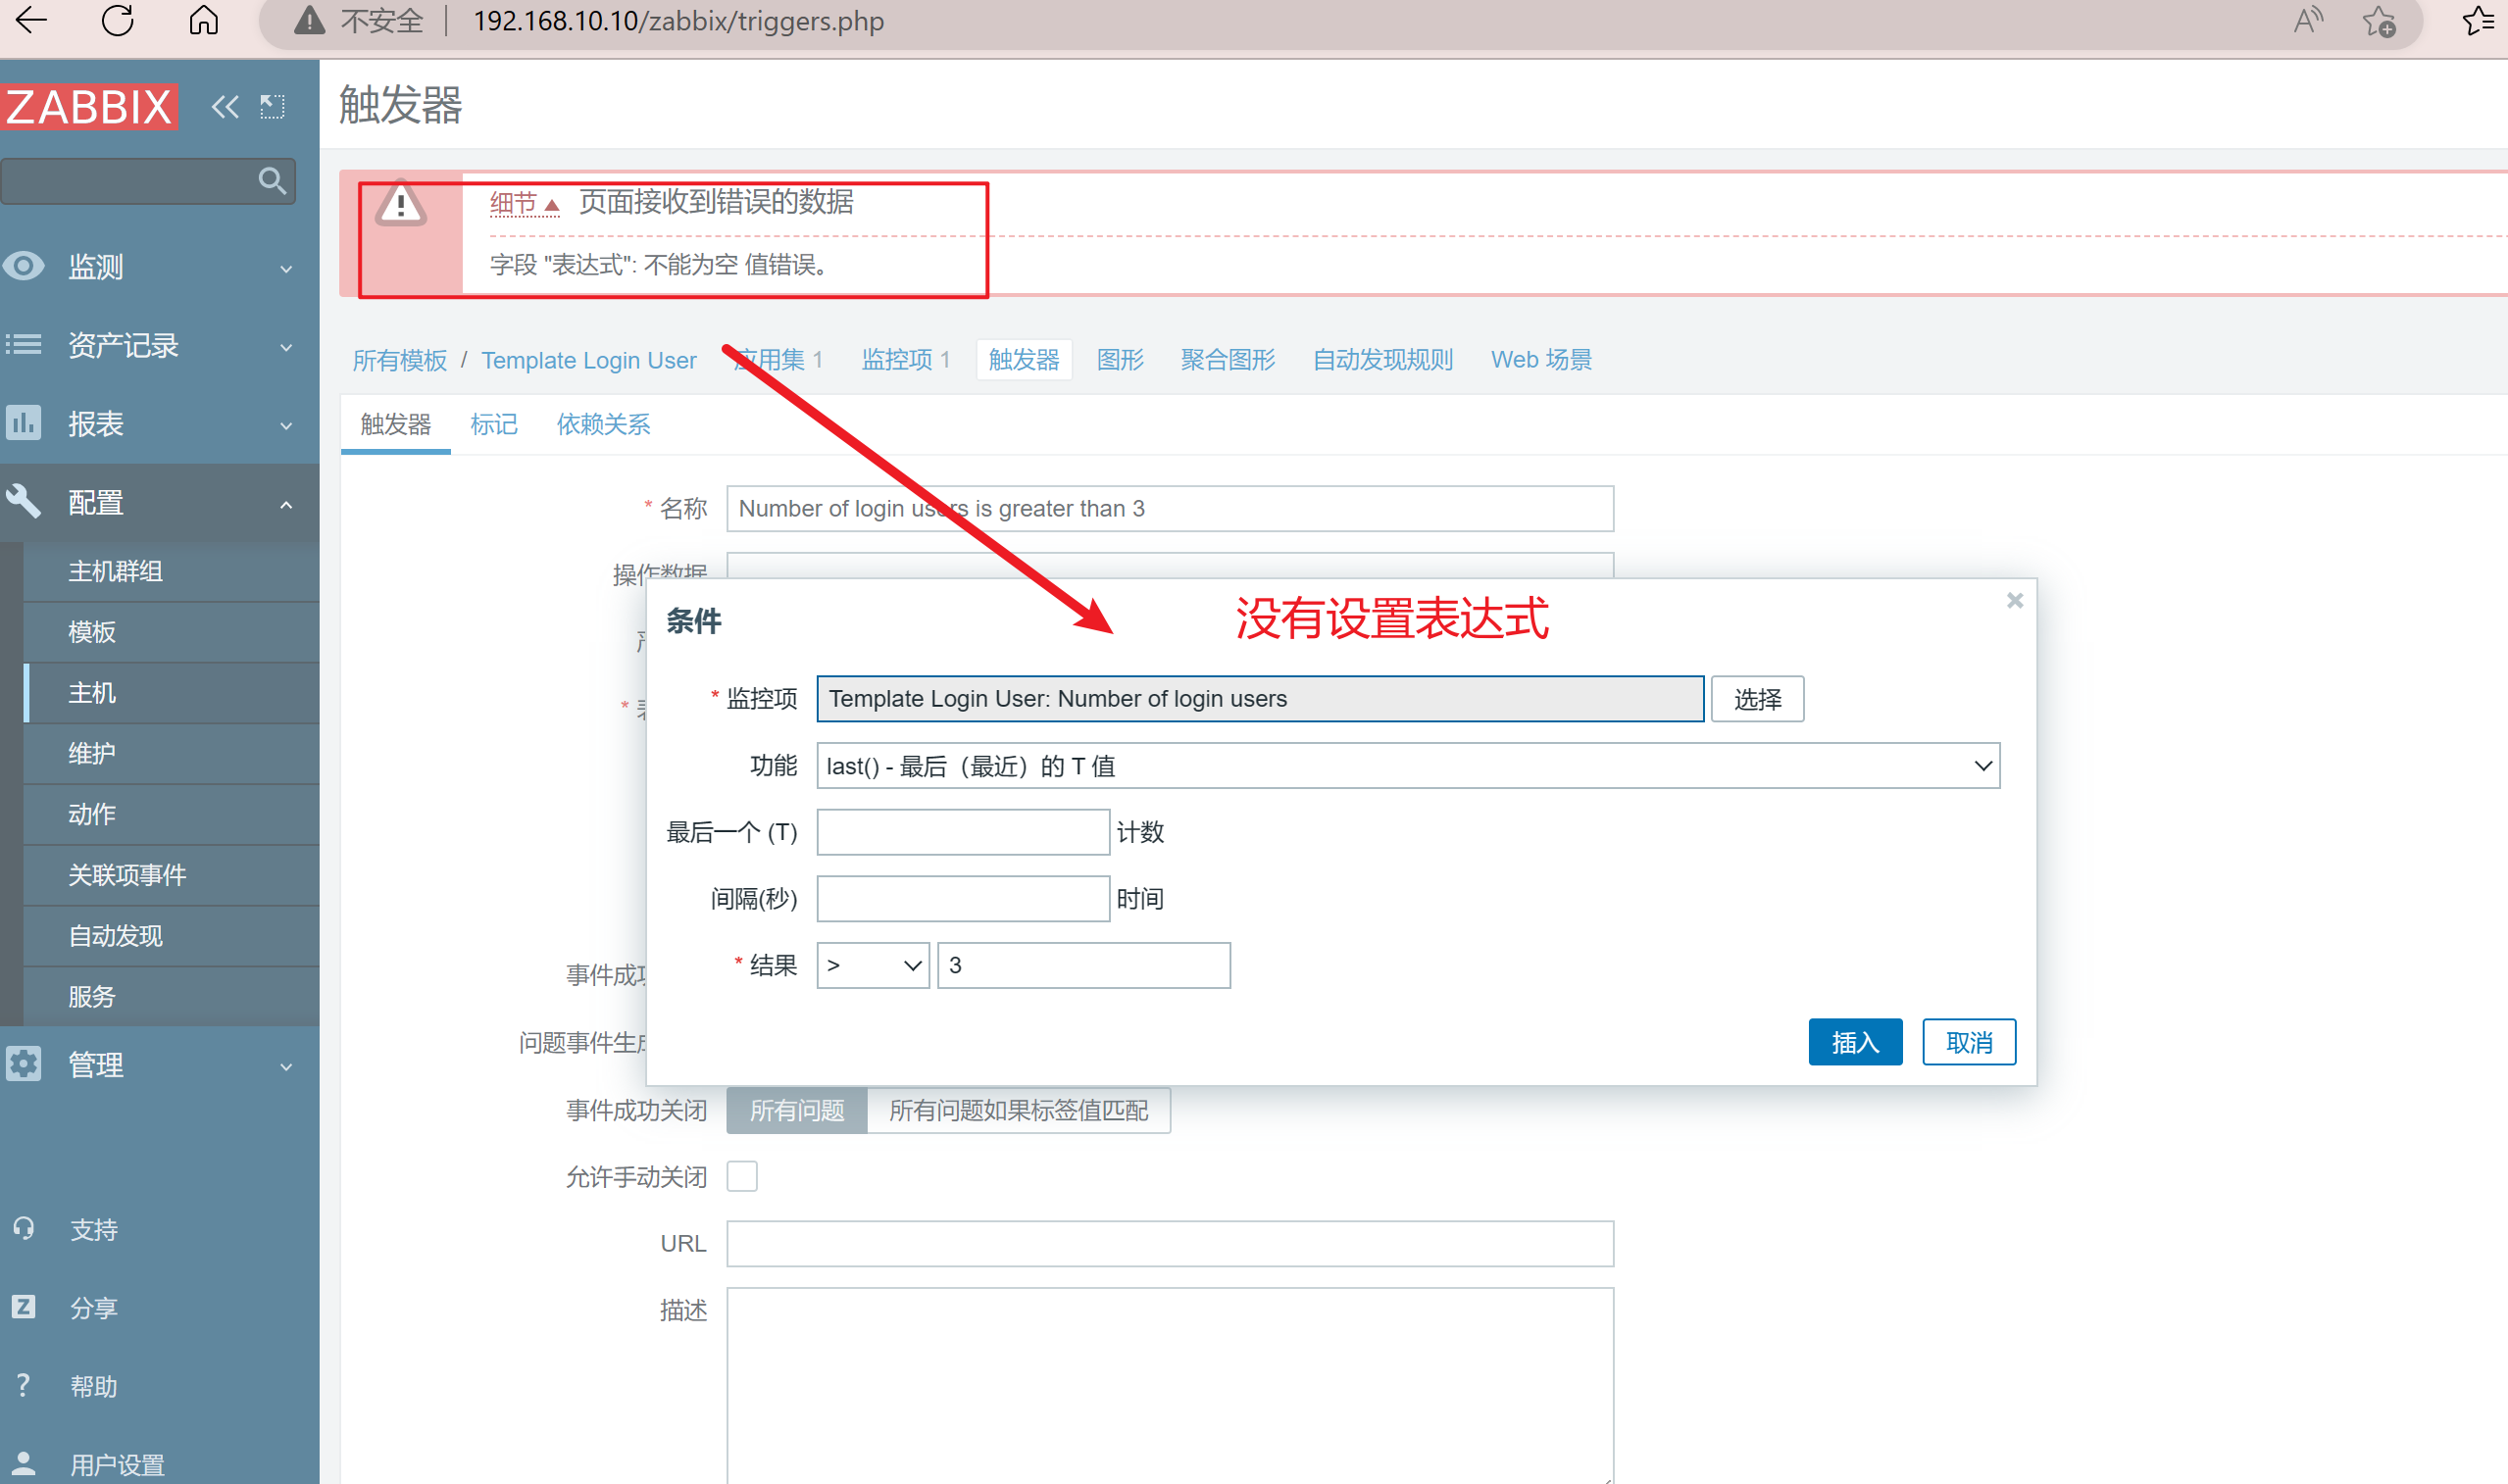Image resolution: width=2508 pixels, height=1484 pixels.
Task: Open 主机 in the sidebar
Action: (92, 693)
